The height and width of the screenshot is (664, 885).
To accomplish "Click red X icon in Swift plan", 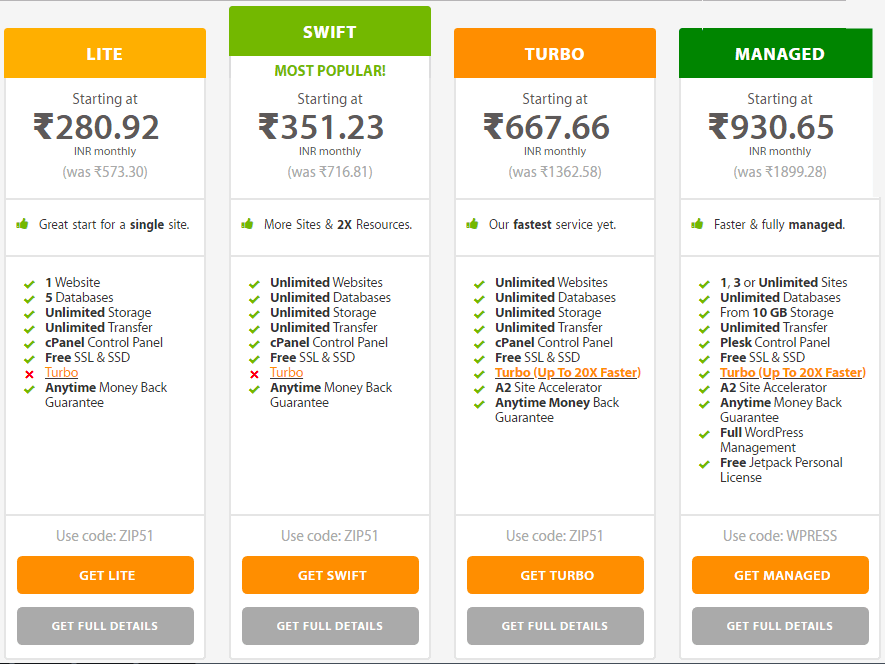I will [x=255, y=373].
